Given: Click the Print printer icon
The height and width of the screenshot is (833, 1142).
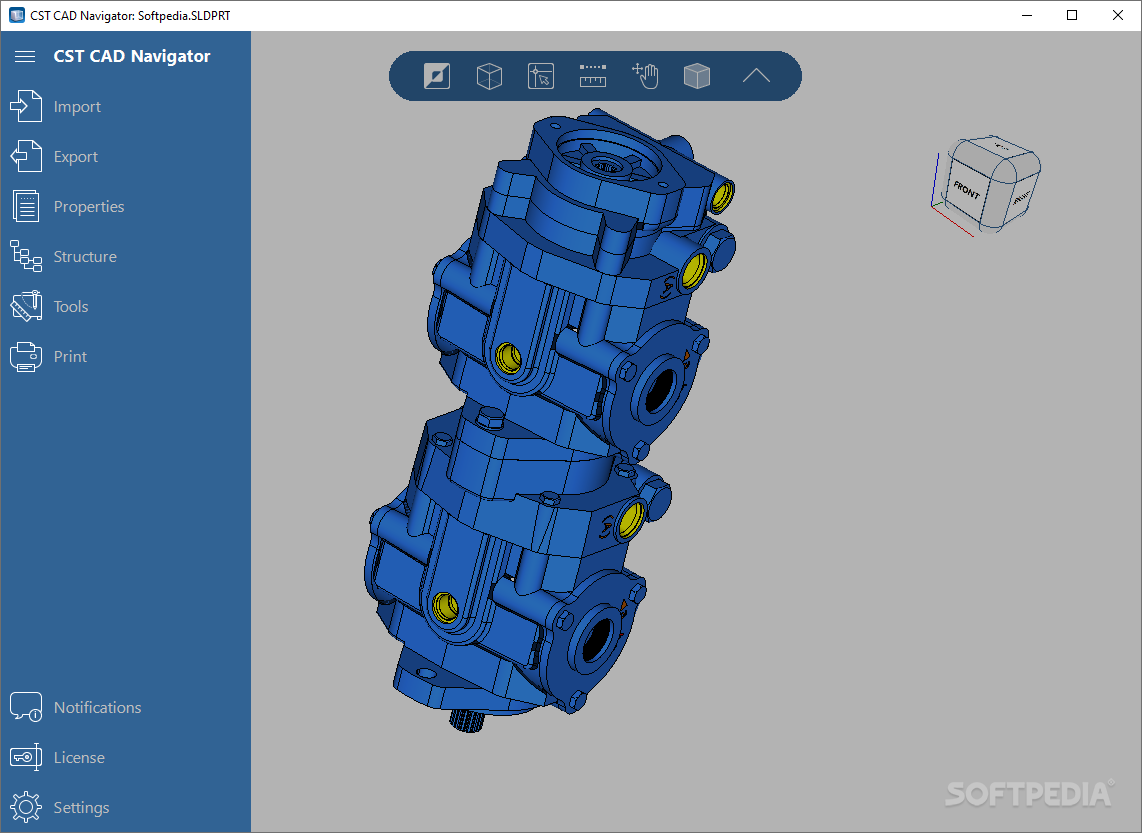Looking at the screenshot, I should click(25, 357).
